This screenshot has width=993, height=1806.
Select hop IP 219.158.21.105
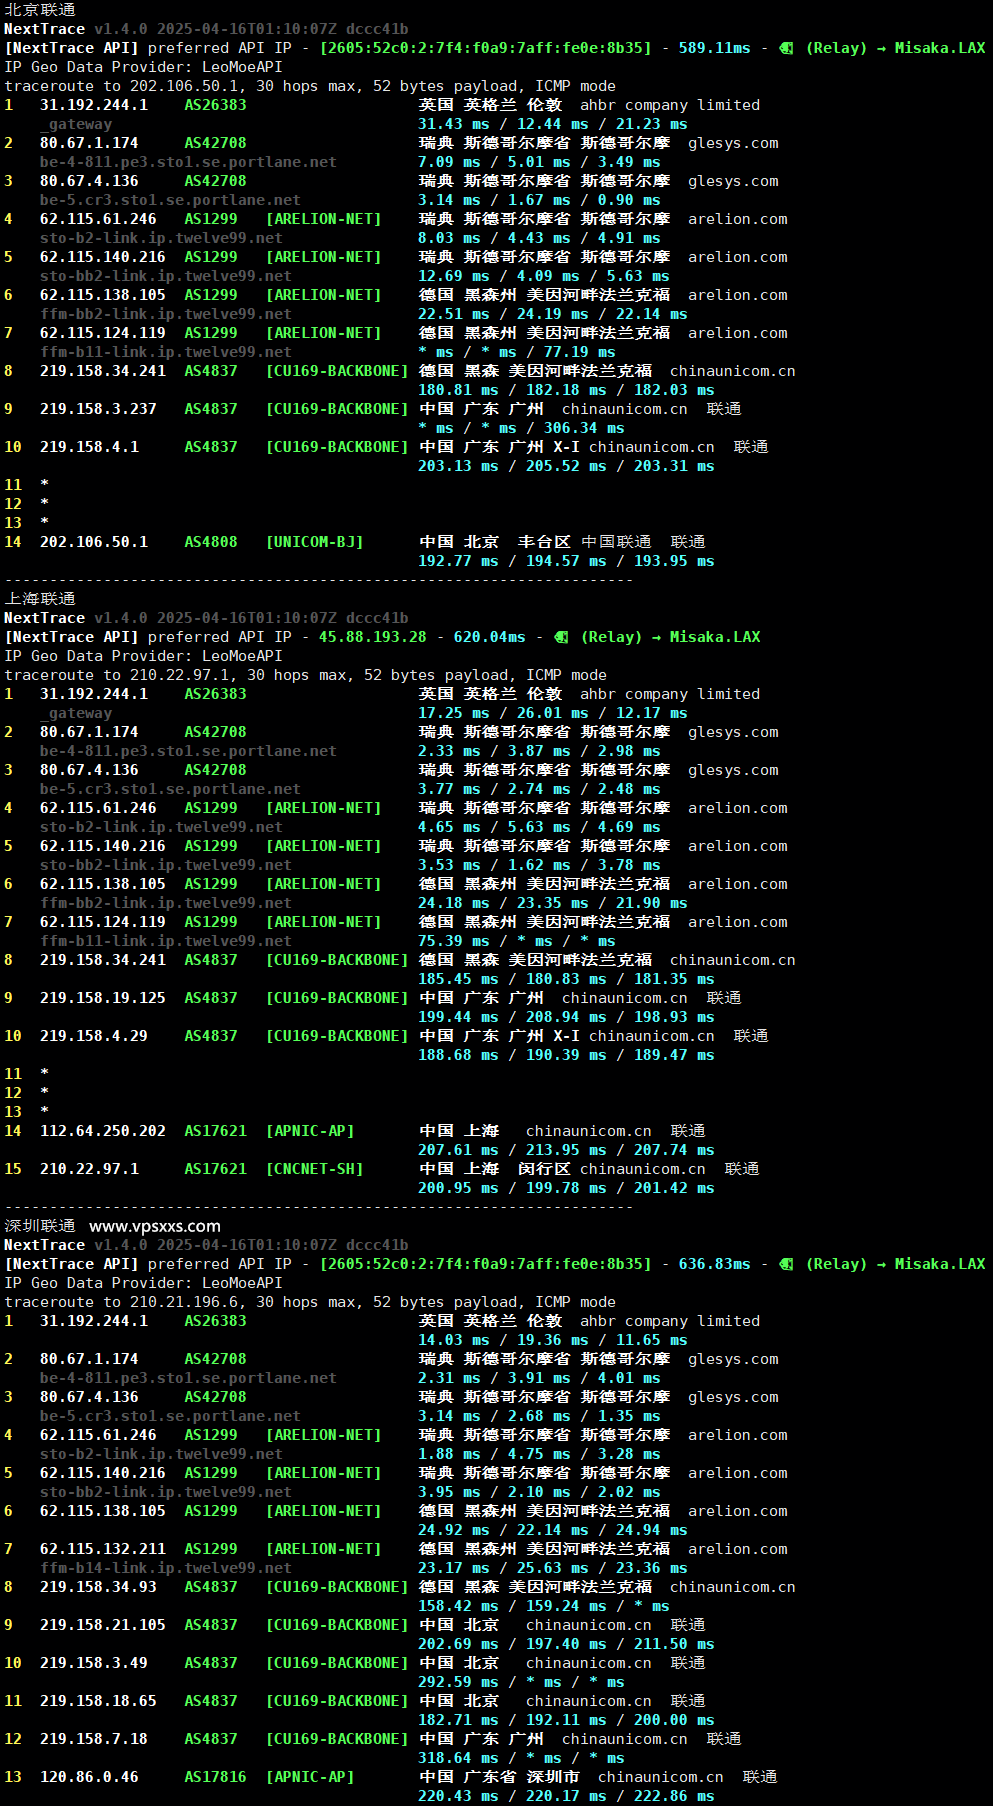pos(103,1625)
